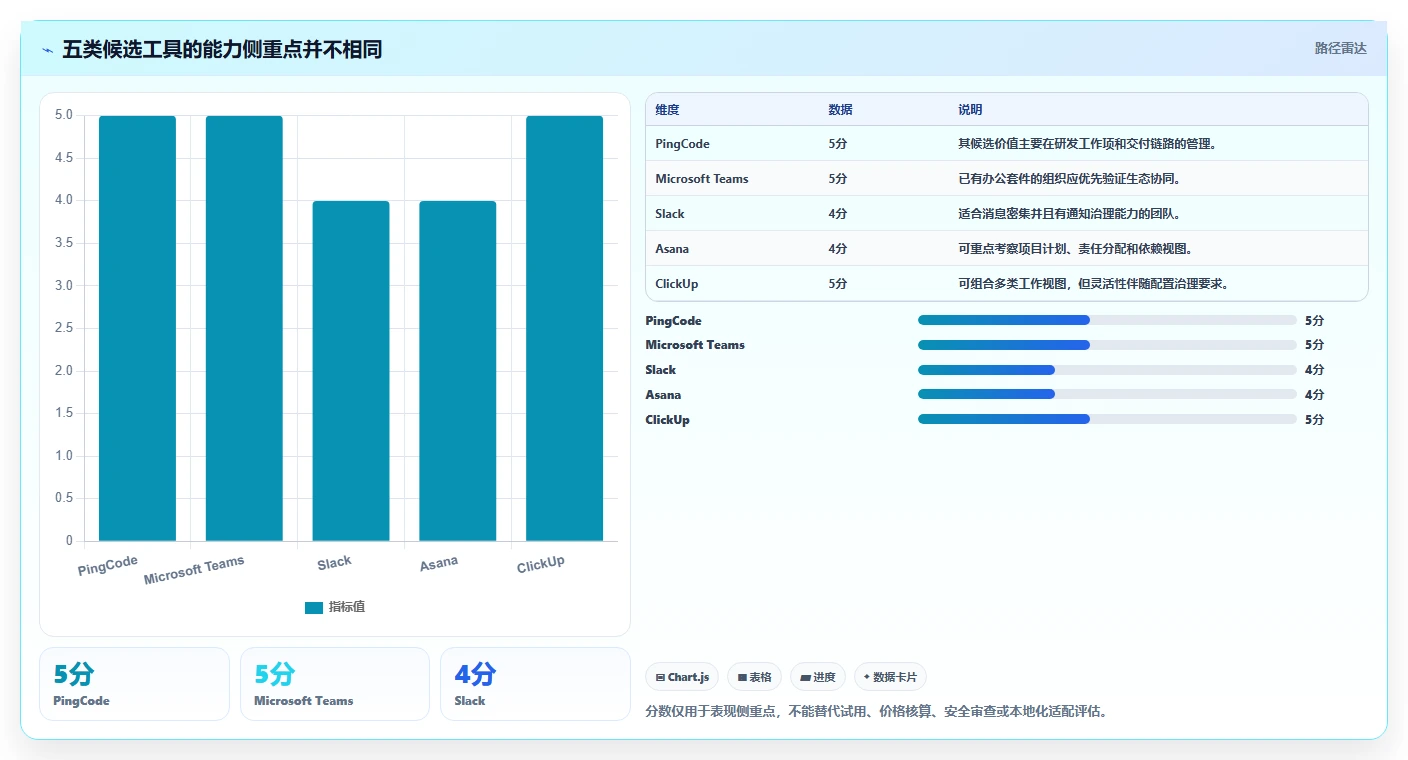The height and width of the screenshot is (760, 1408).
Task: Click the 5.0 y-axis tick label
Action: click(x=64, y=115)
